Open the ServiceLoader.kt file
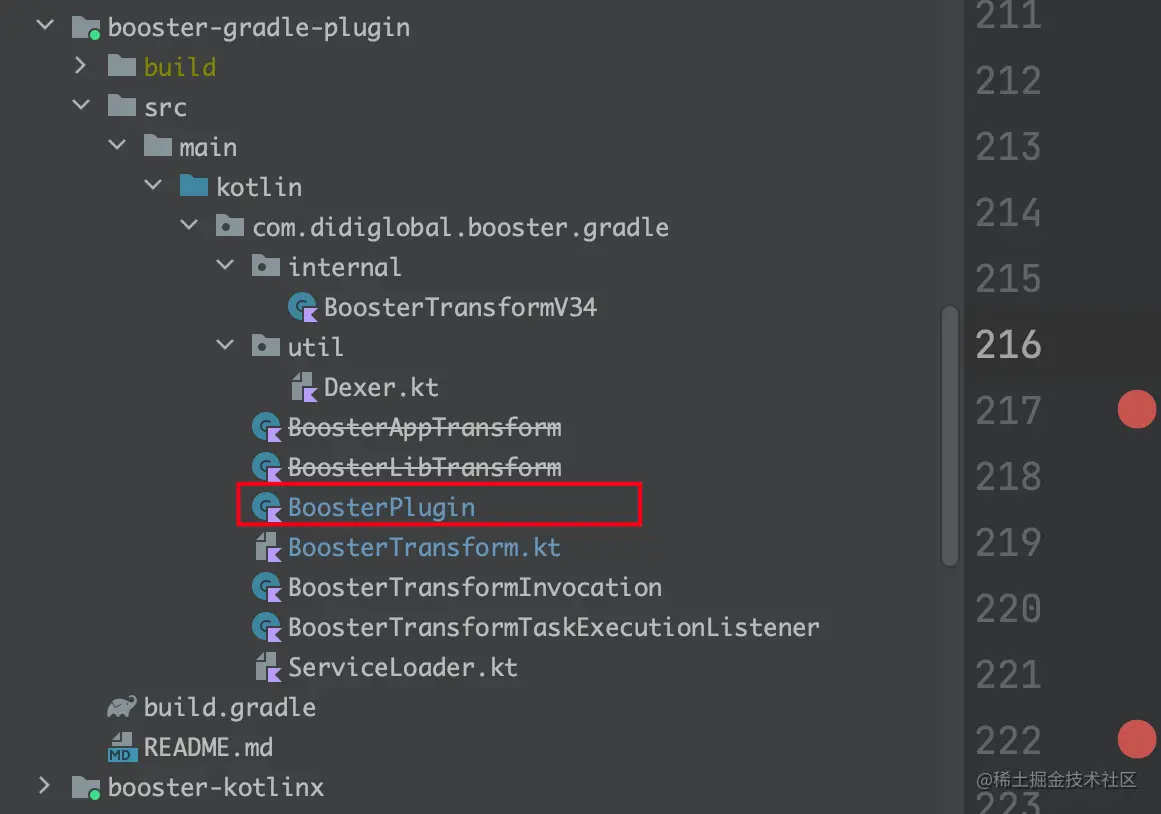 [x=403, y=667]
